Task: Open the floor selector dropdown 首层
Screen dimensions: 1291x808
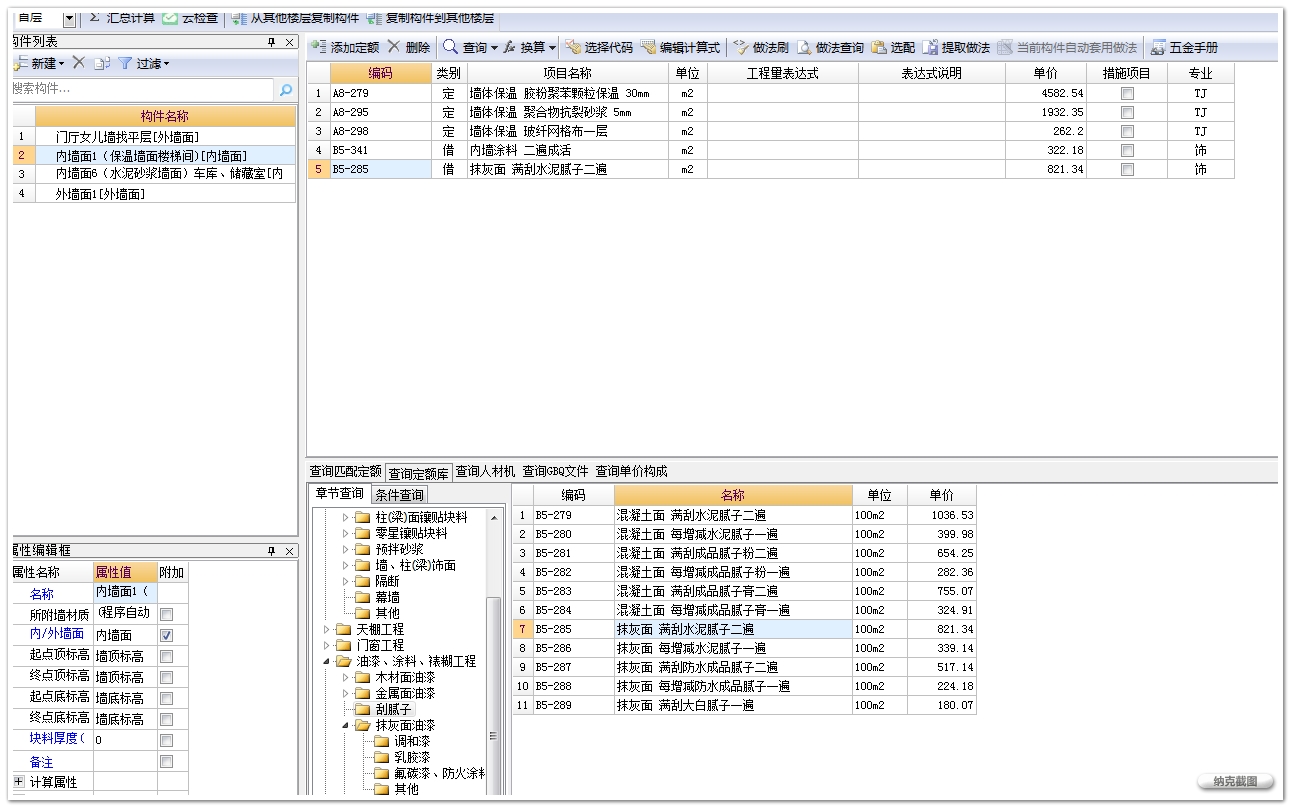Action: [69, 19]
